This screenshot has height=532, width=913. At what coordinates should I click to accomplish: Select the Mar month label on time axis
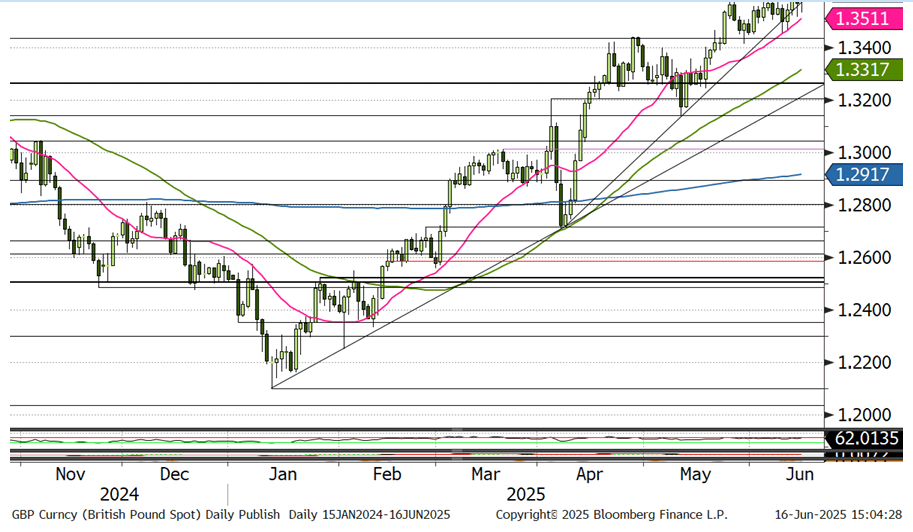click(486, 474)
